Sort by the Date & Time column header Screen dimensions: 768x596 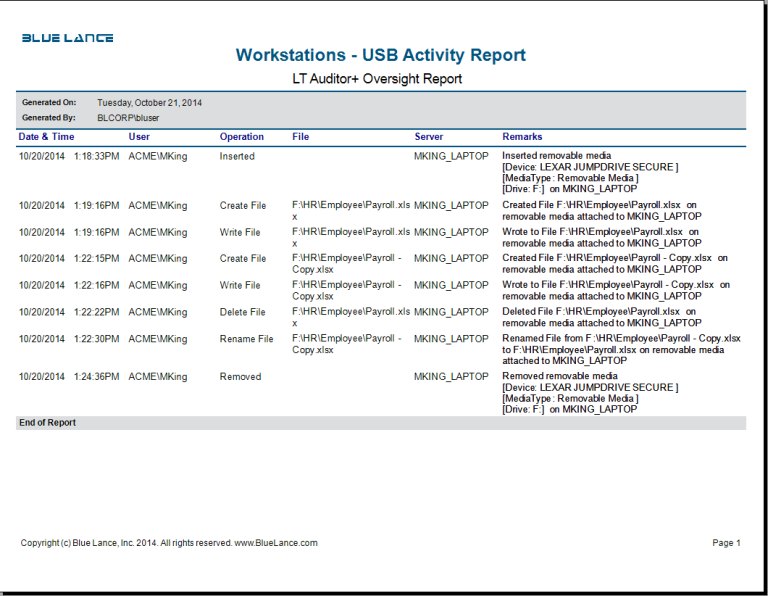(x=46, y=137)
